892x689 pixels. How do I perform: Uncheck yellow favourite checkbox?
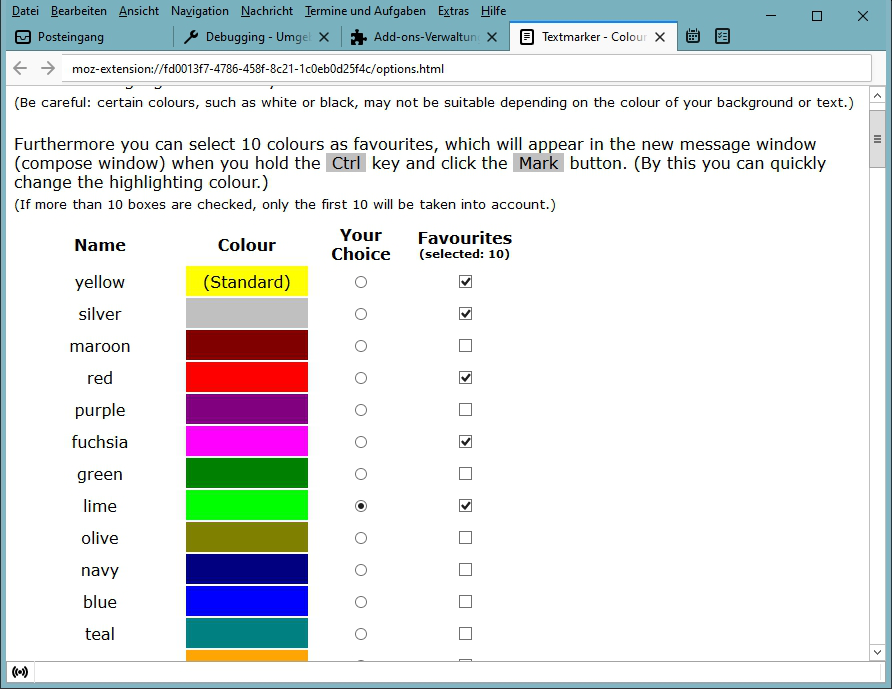tap(465, 281)
